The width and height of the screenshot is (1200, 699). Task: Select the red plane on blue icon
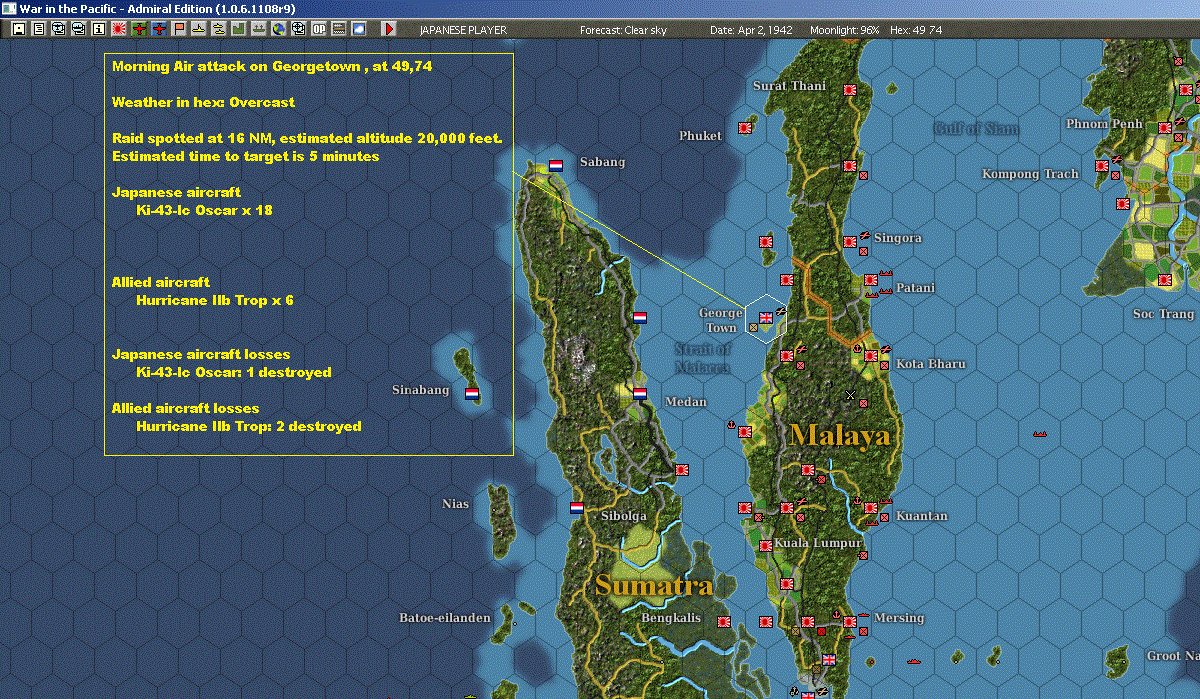click(x=159, y=29)
